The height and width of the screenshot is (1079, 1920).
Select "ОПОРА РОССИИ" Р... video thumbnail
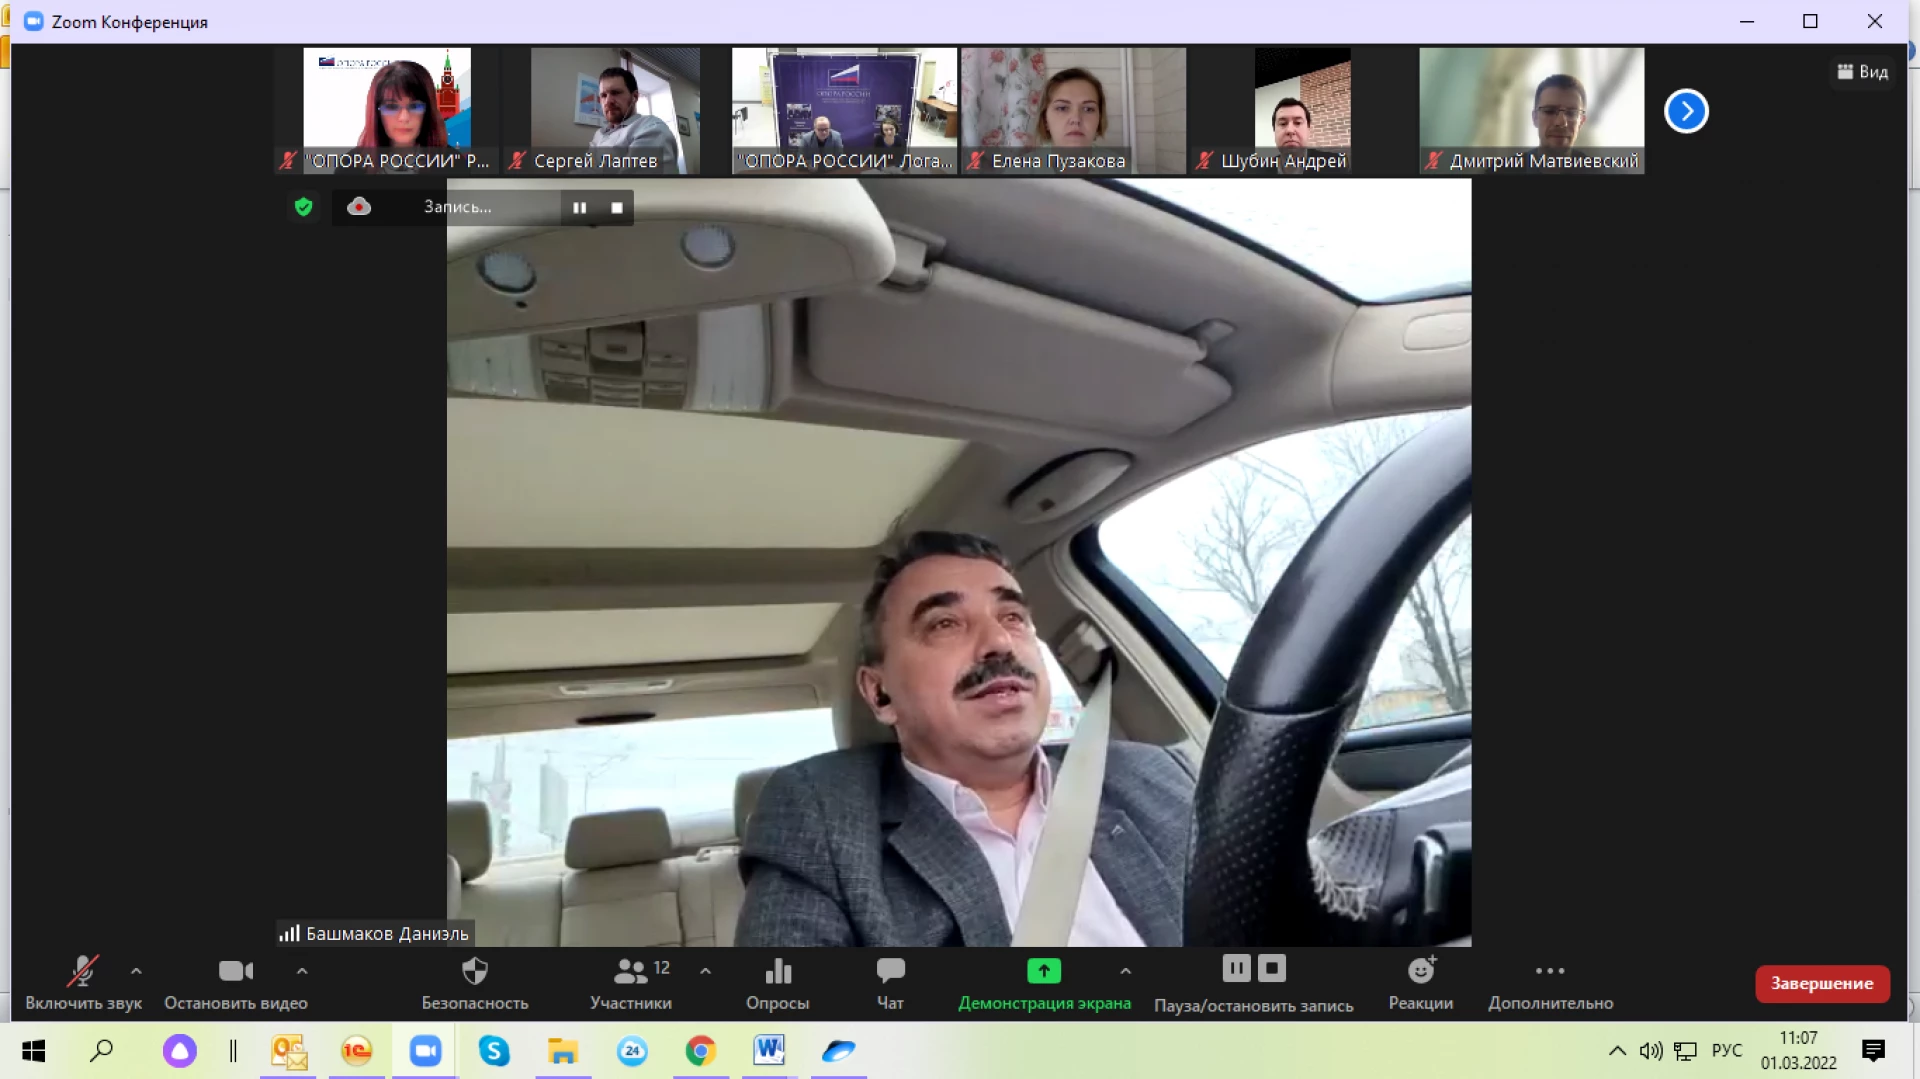click(386, 111)
